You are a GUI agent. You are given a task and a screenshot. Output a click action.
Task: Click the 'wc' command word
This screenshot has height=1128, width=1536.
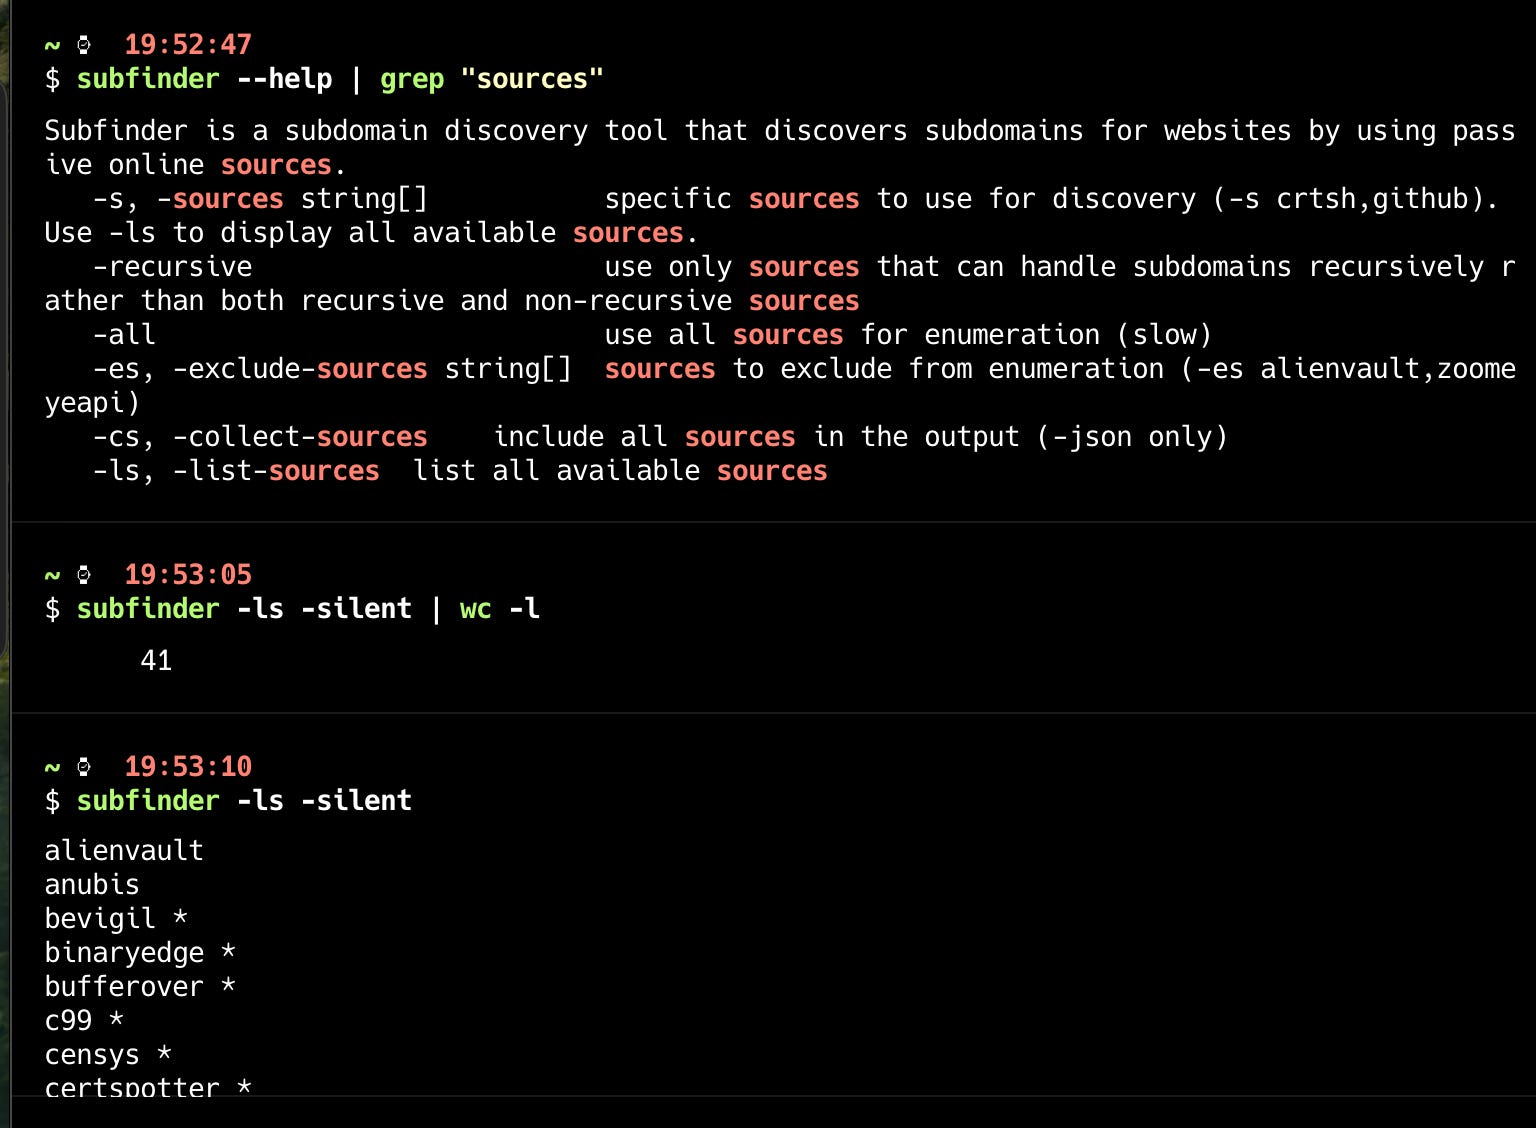tap(476, 609)
